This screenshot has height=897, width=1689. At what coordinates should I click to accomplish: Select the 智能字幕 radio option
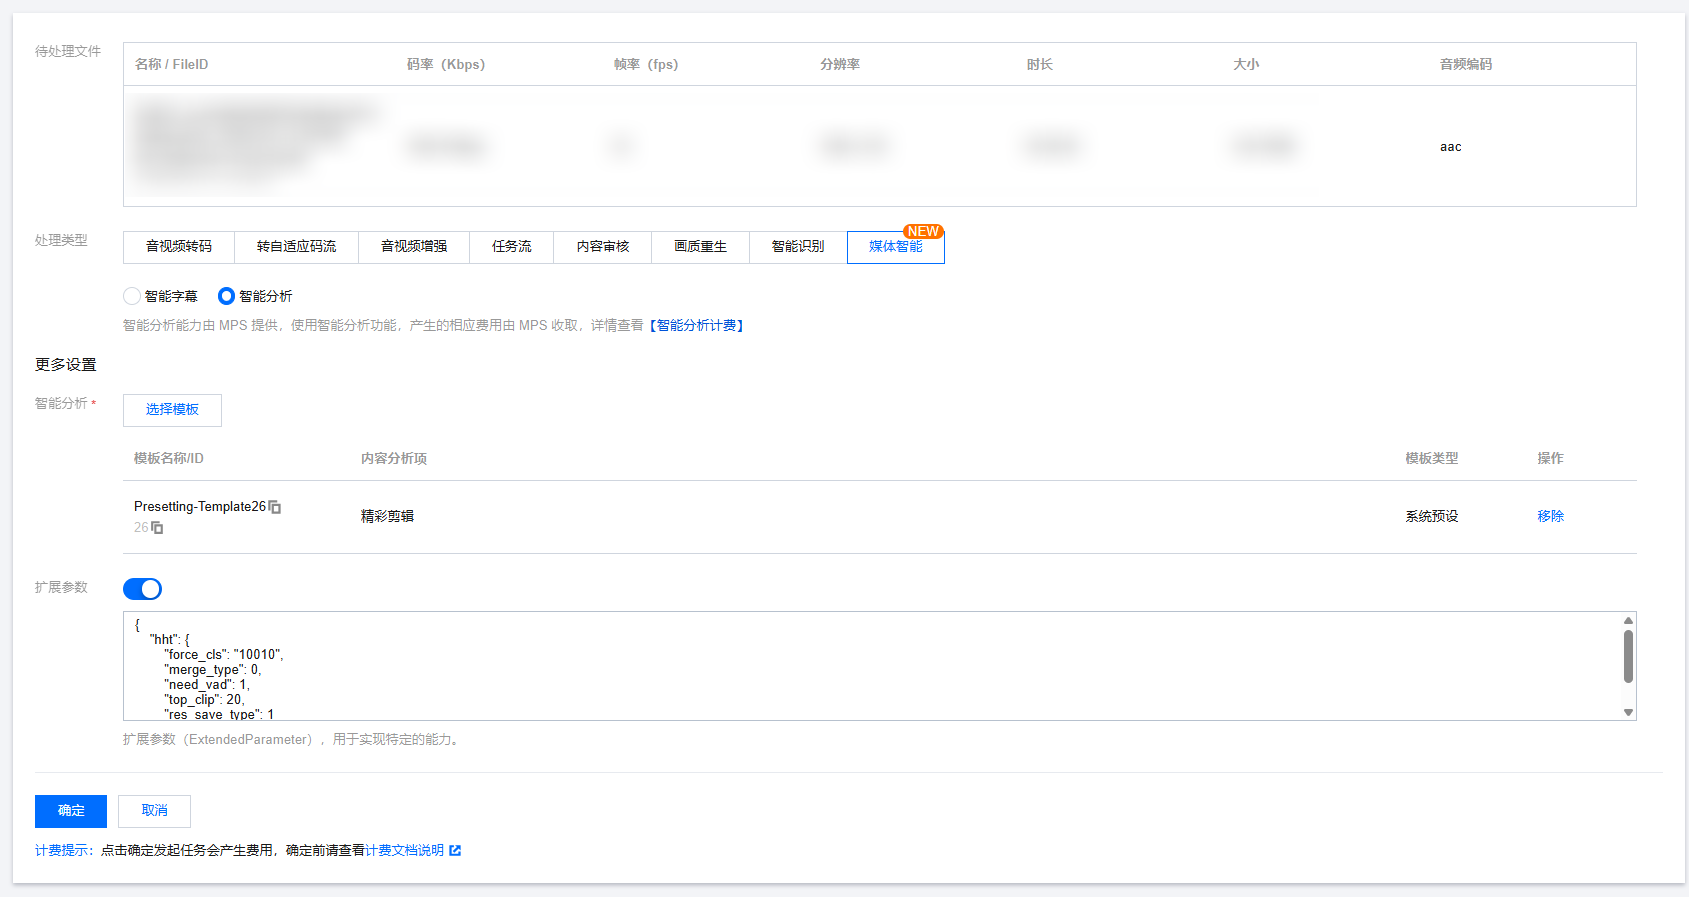pyautogui.click(x=132, y=296)
